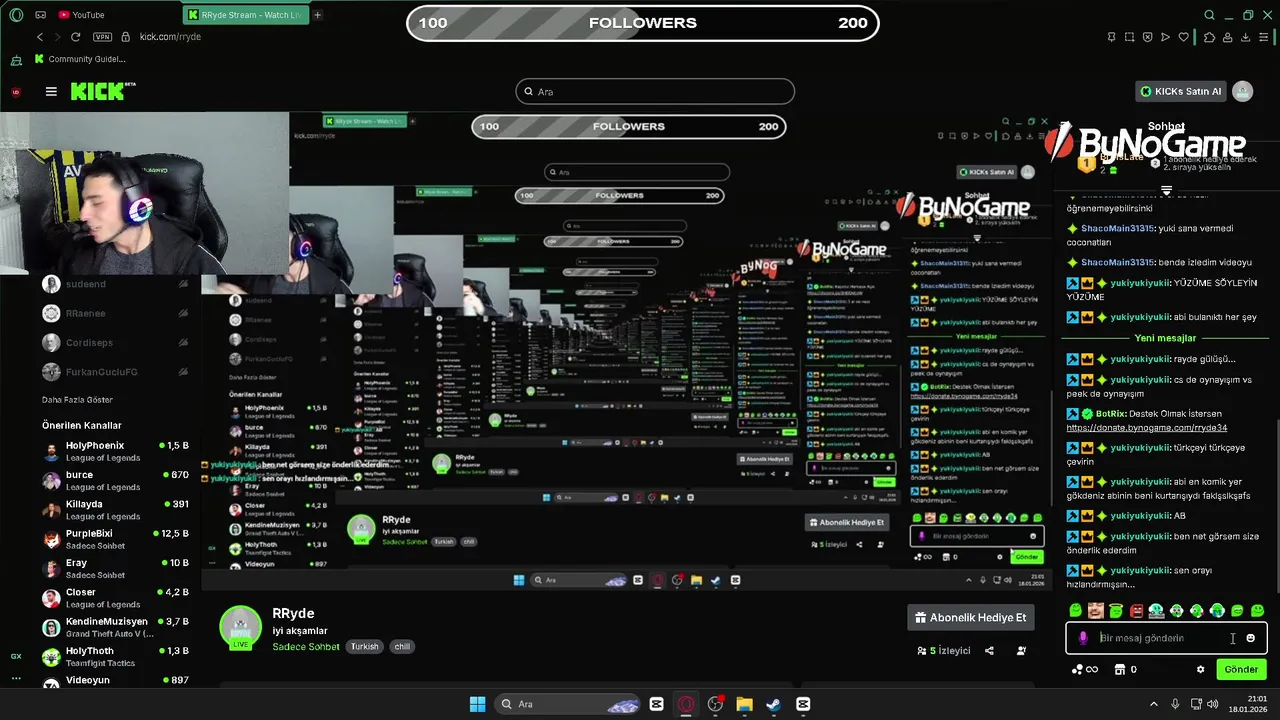Open File Explorer from taskbar
The image size is (1280, 720).
pos(744,704)
